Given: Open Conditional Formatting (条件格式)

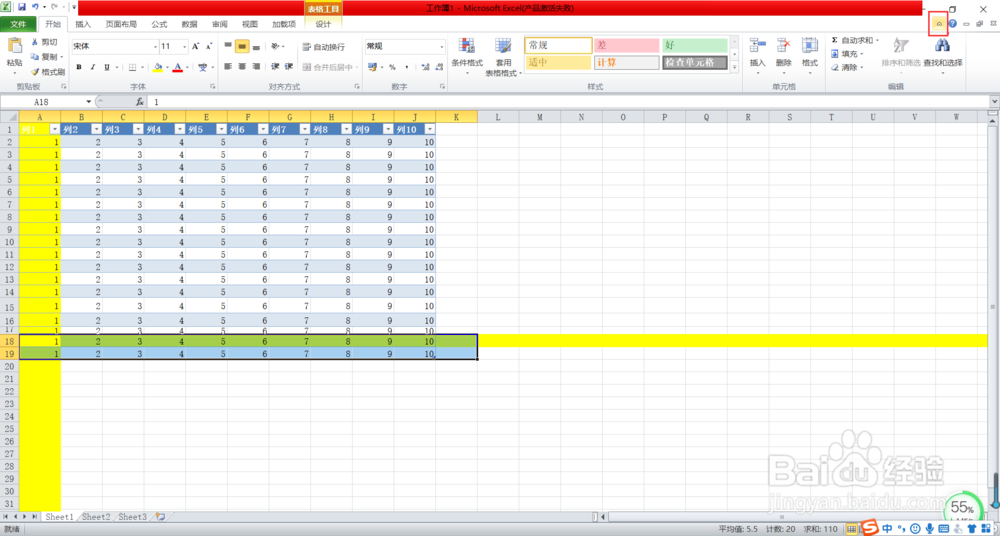Looking at the screenshot, I should click(467, 56).
